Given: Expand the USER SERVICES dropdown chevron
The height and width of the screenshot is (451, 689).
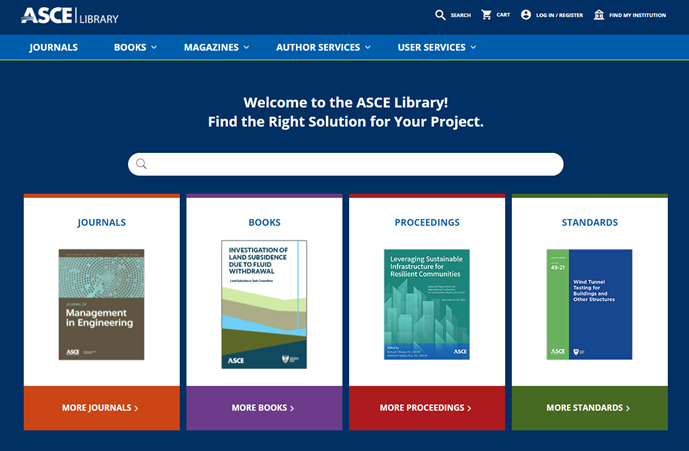Looking at the screenshot, I should coord(473,47).
